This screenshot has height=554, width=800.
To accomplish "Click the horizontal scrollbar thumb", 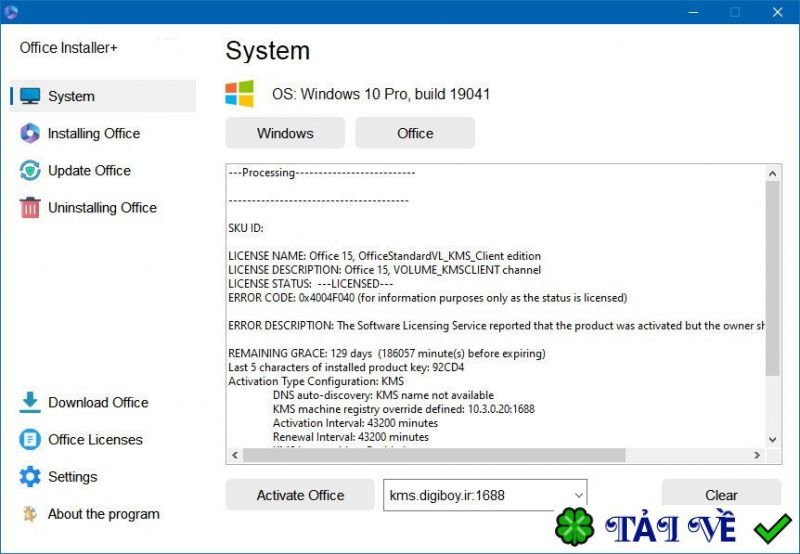I will click(x=434, y=455).
